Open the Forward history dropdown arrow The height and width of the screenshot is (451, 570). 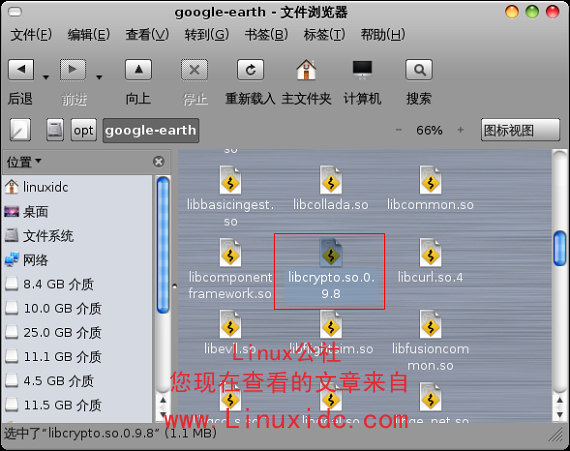tap(99, 77)
